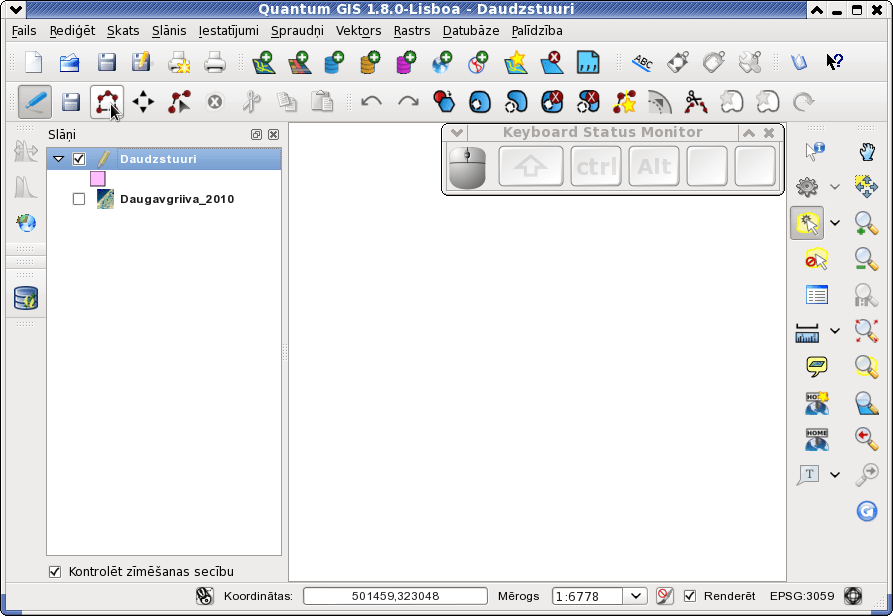Select the Delete Ring tool

[x=552, y=102]
